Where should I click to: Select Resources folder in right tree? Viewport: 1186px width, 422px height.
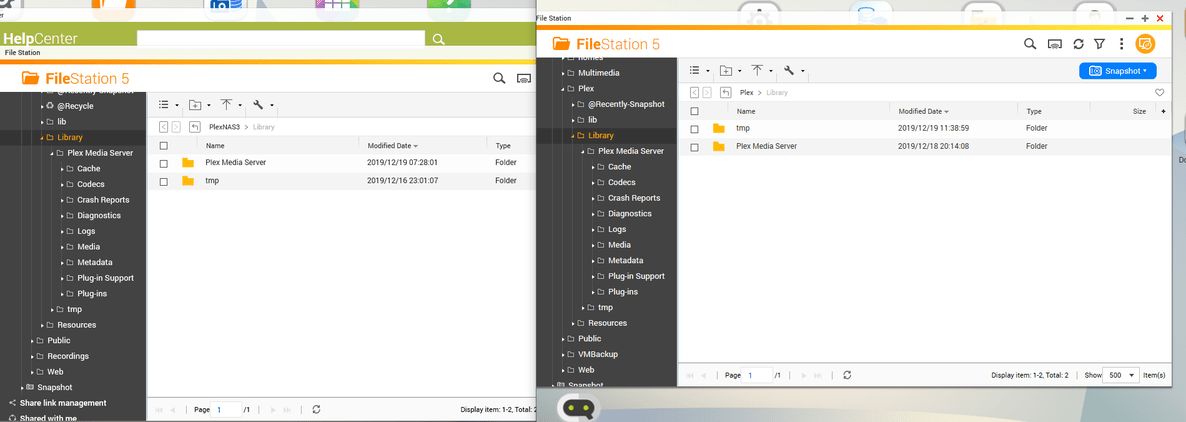pyautogui.click(x=607, y=323)
